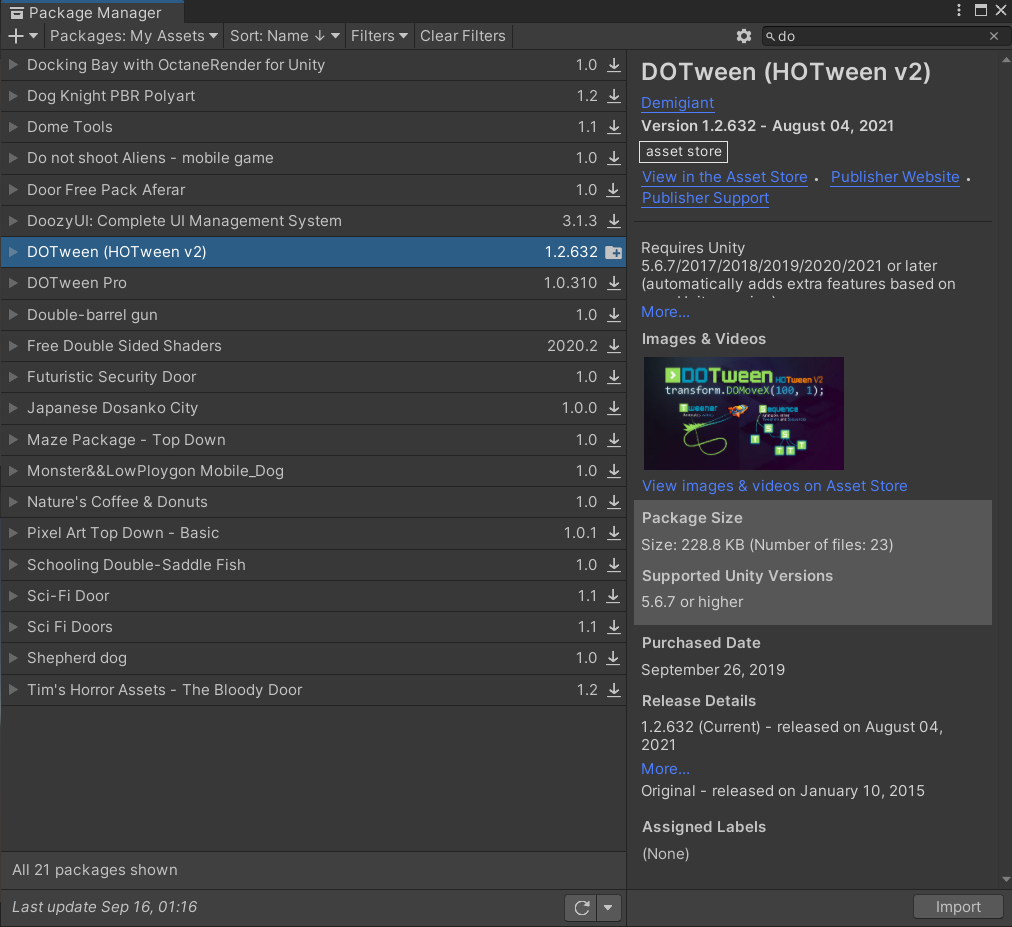This screenshot has width=1012, height=927.
Task: Expand Shepherd dog row arrow
Action: (x=13, y=658)
